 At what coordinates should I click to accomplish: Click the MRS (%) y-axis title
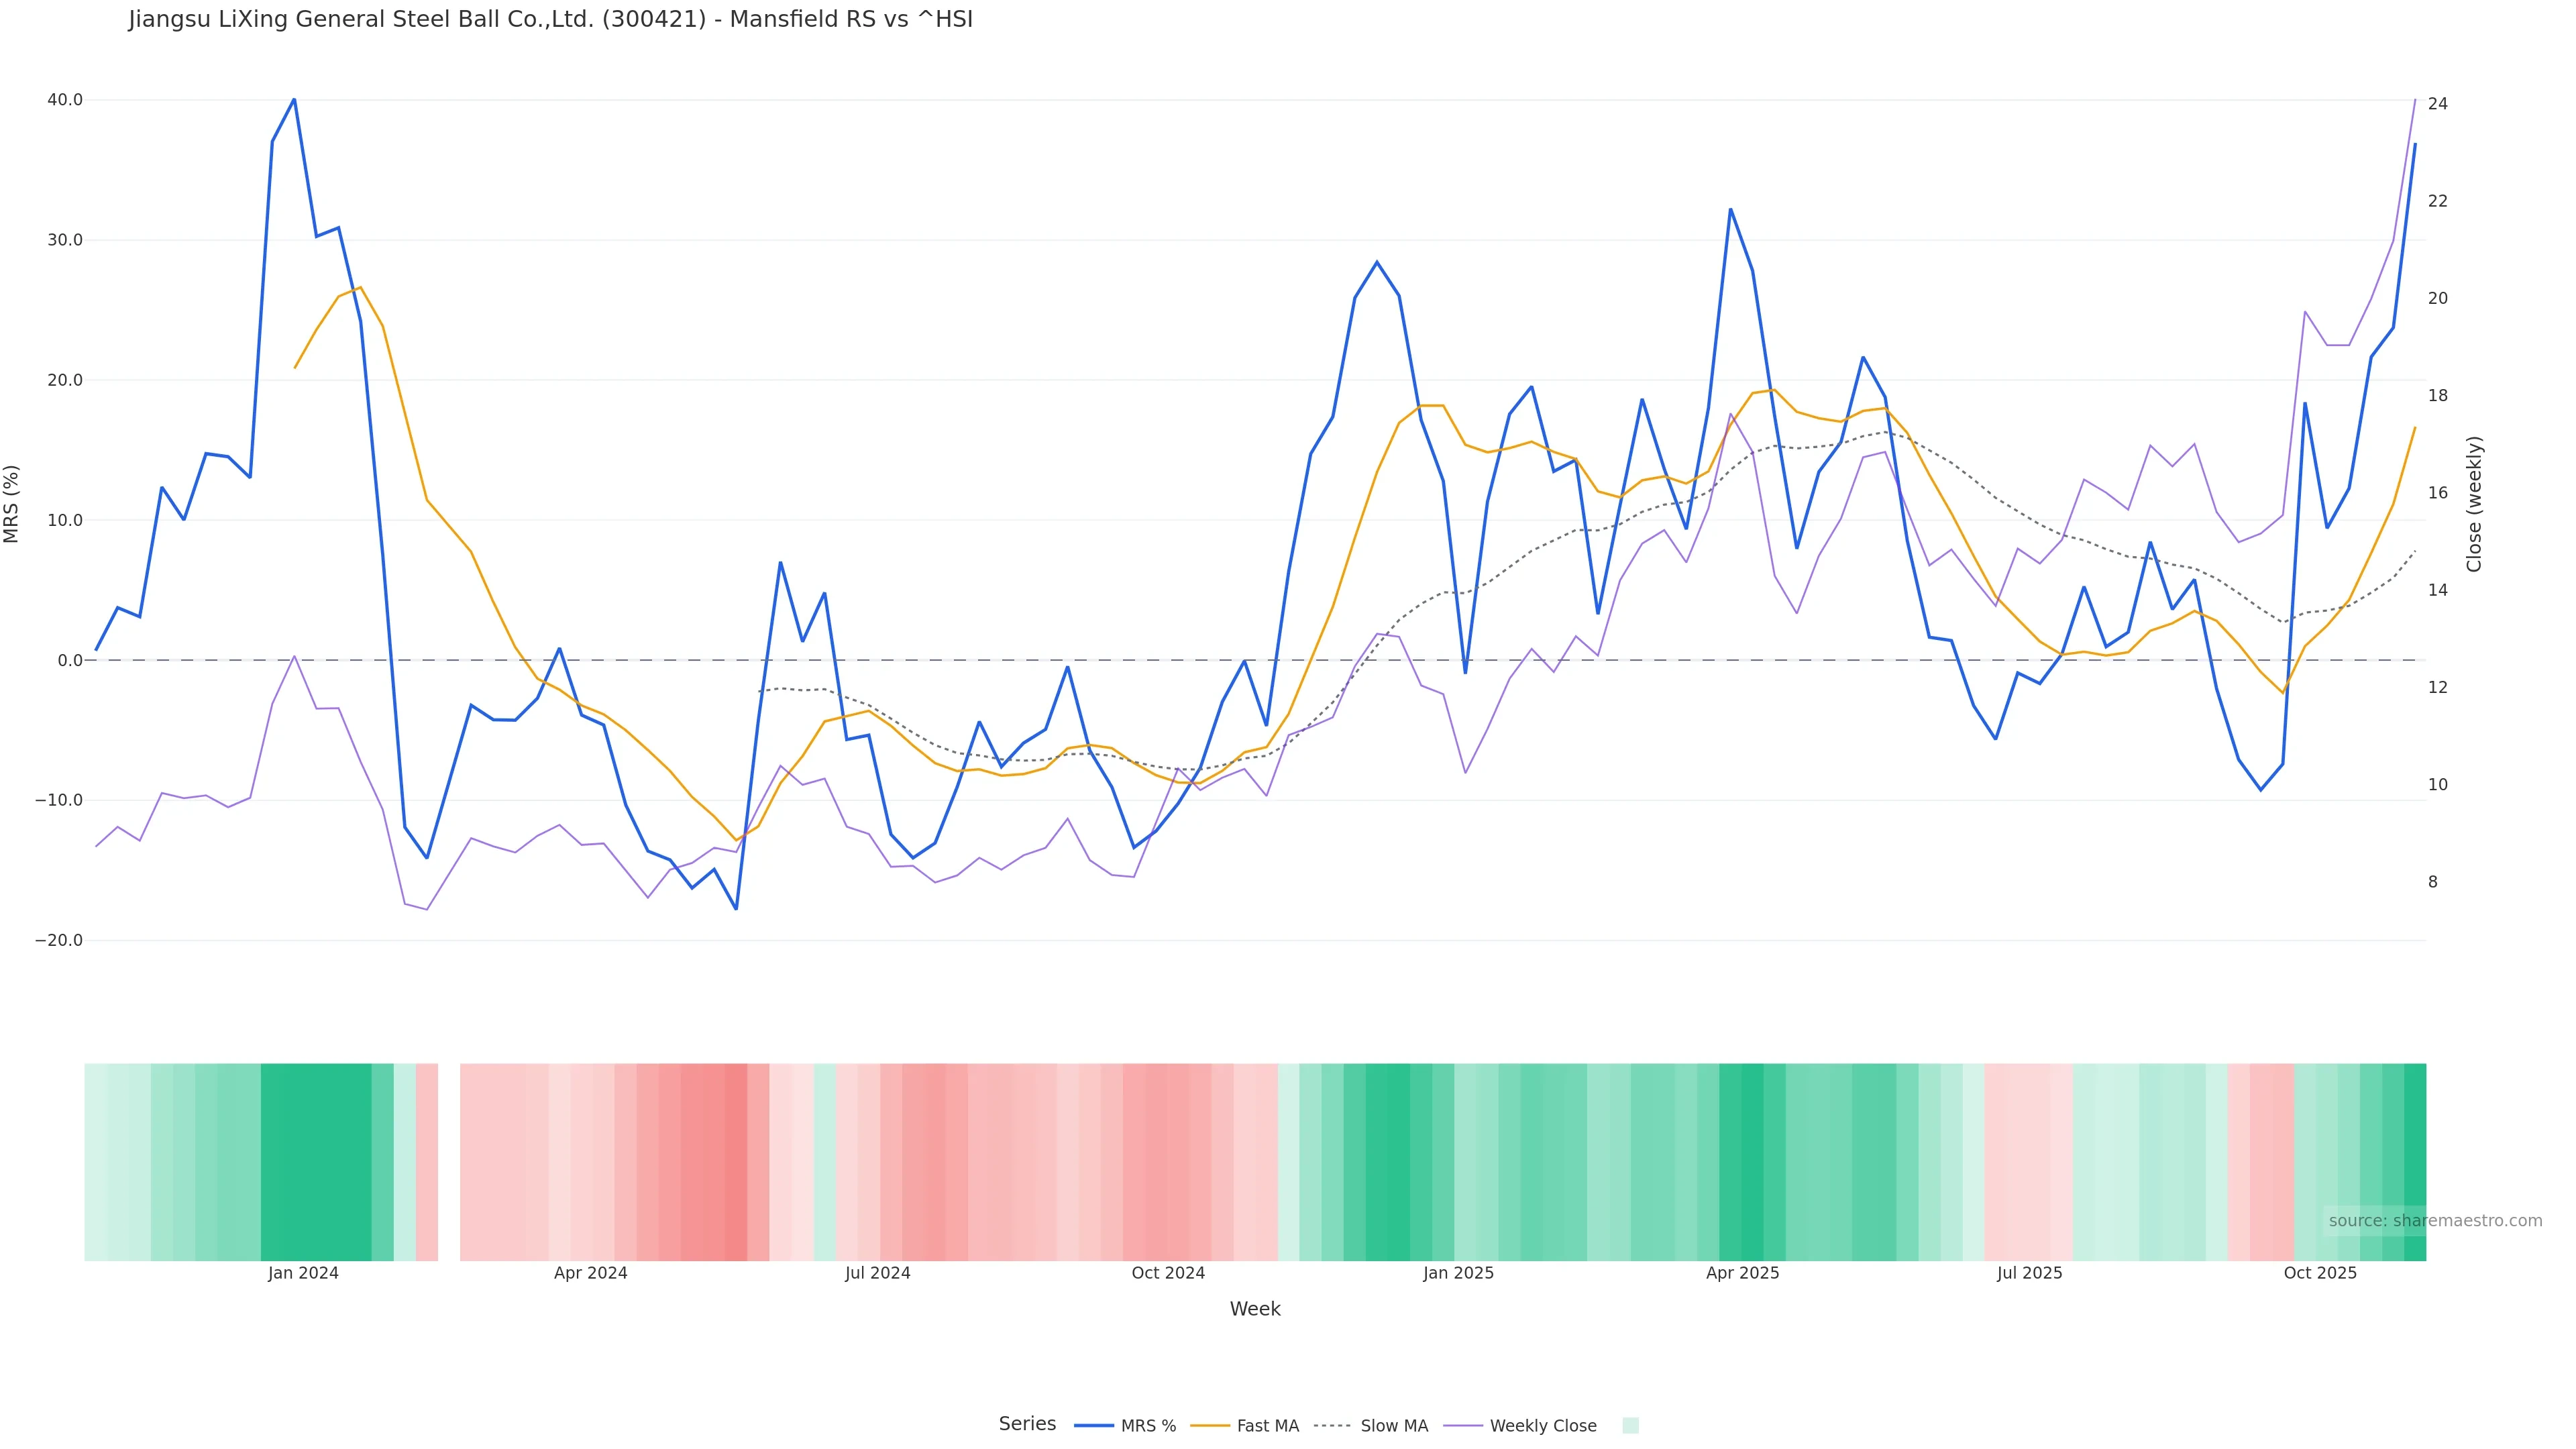[12, 504]
